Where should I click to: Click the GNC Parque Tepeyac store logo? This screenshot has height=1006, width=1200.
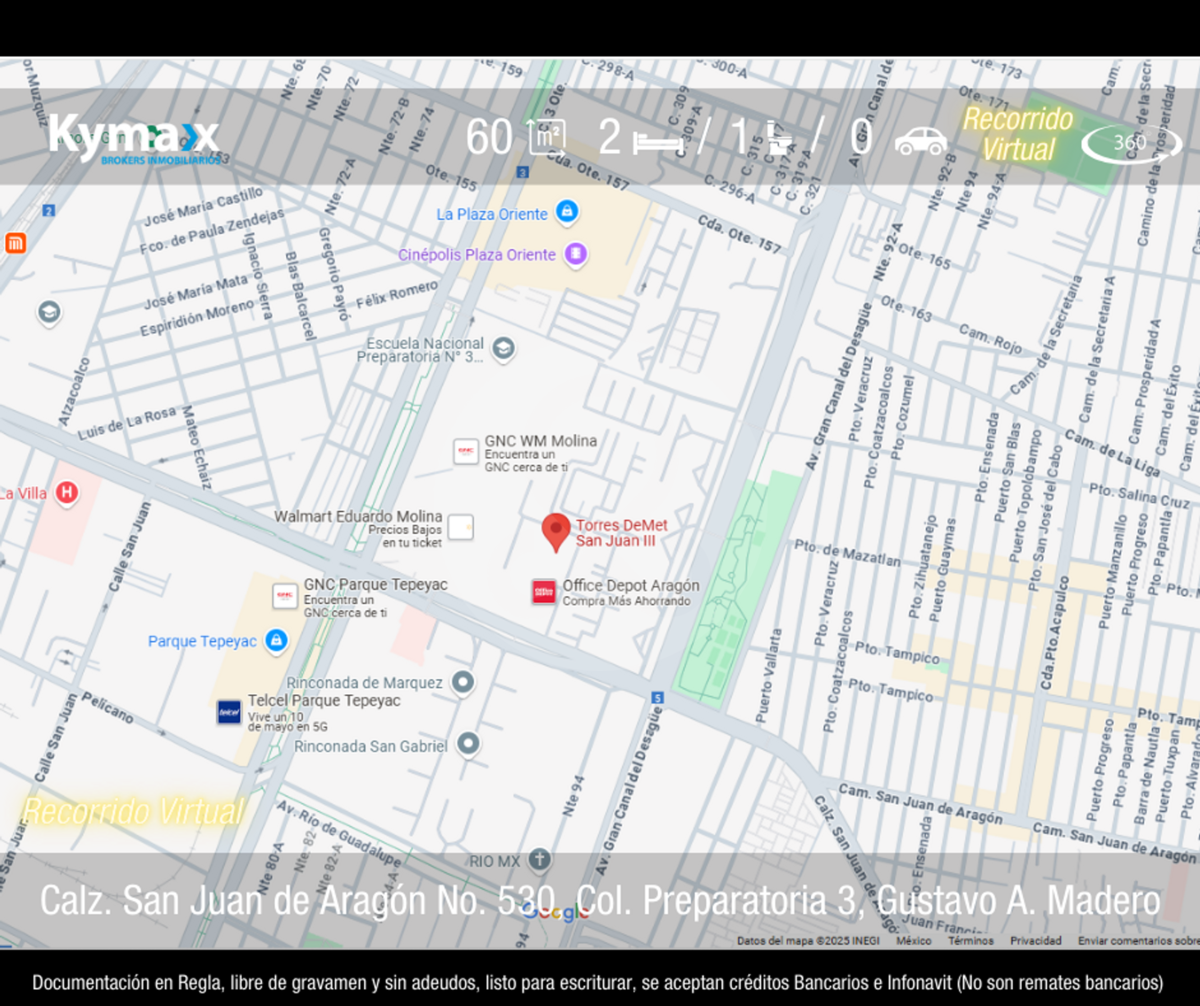(x=285, y=596)
